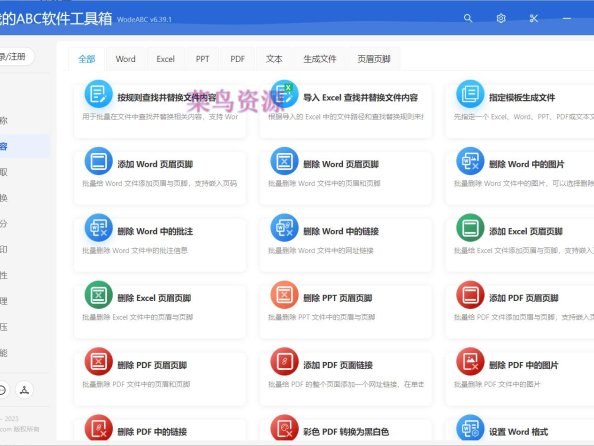Screen dimensions: 594x446
Task: Open 指定模板生成文件 title
Action: pyautogui.click(x=522, y=98)
